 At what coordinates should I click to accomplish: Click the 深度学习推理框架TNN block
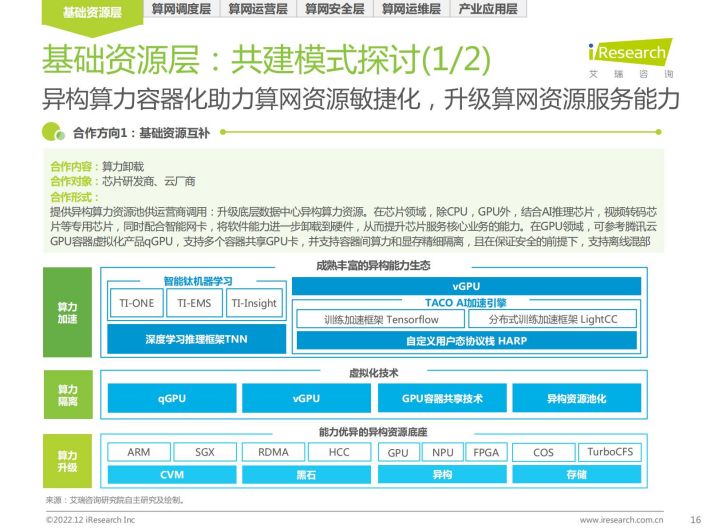(x=197, y=339)
